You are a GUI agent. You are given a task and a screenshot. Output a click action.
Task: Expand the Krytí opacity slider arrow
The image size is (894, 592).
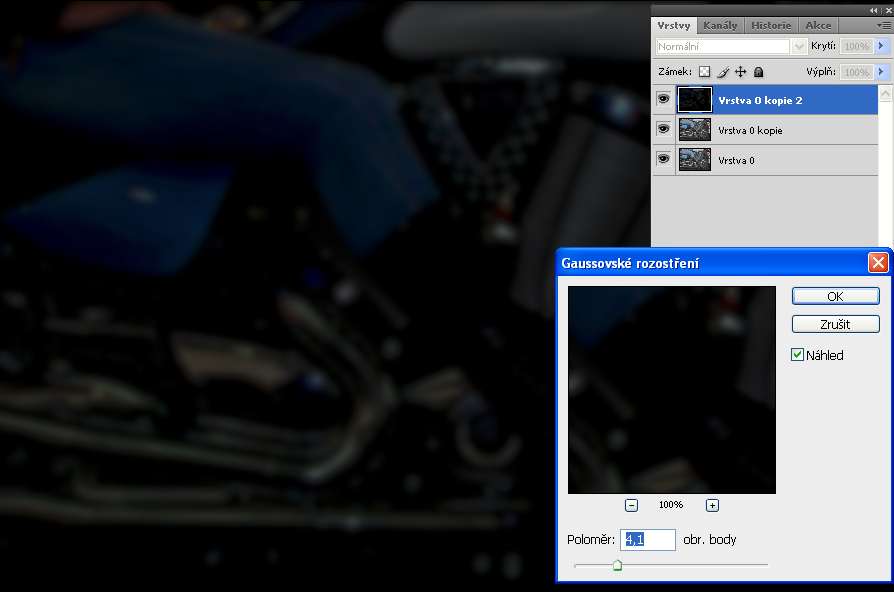click(x=881, y=46)
